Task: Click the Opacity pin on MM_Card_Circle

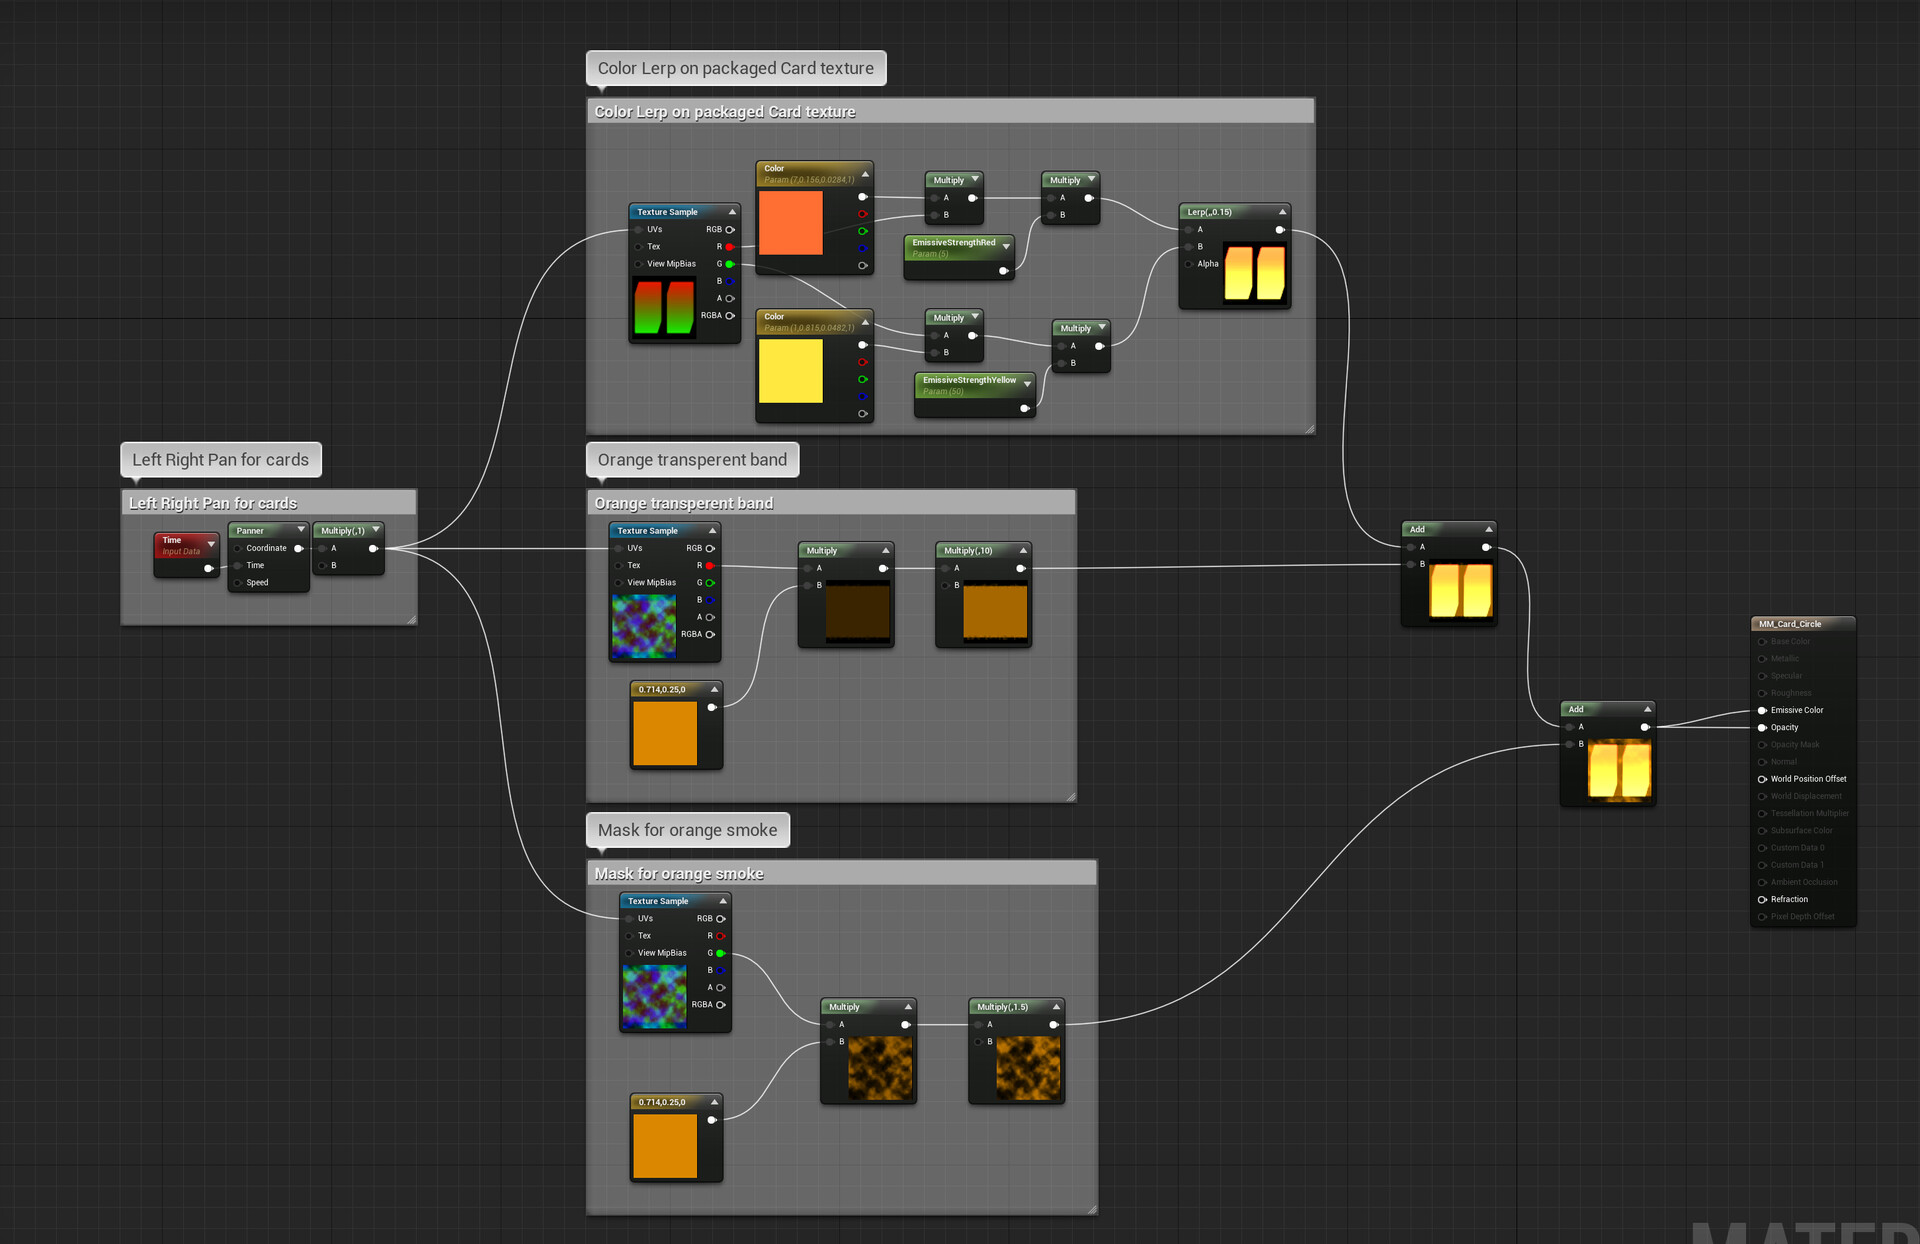Action: point(1762,727)
